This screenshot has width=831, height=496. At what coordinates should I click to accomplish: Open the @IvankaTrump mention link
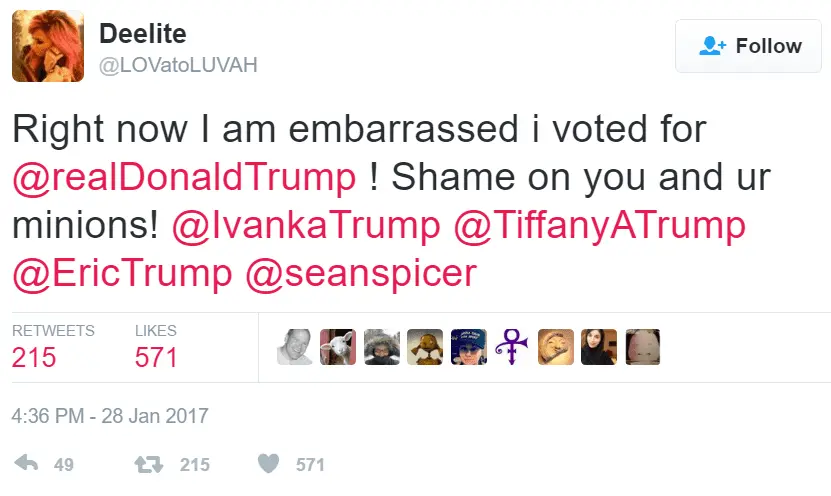coord(304,225)
